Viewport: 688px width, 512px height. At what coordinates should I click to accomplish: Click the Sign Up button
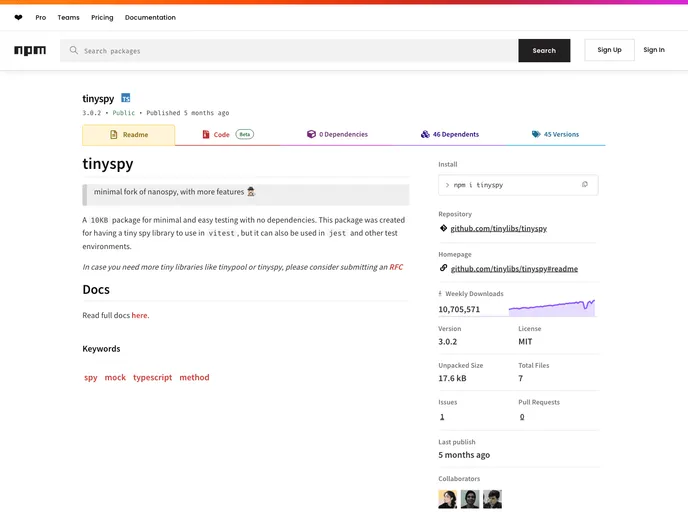pos(609,50)
